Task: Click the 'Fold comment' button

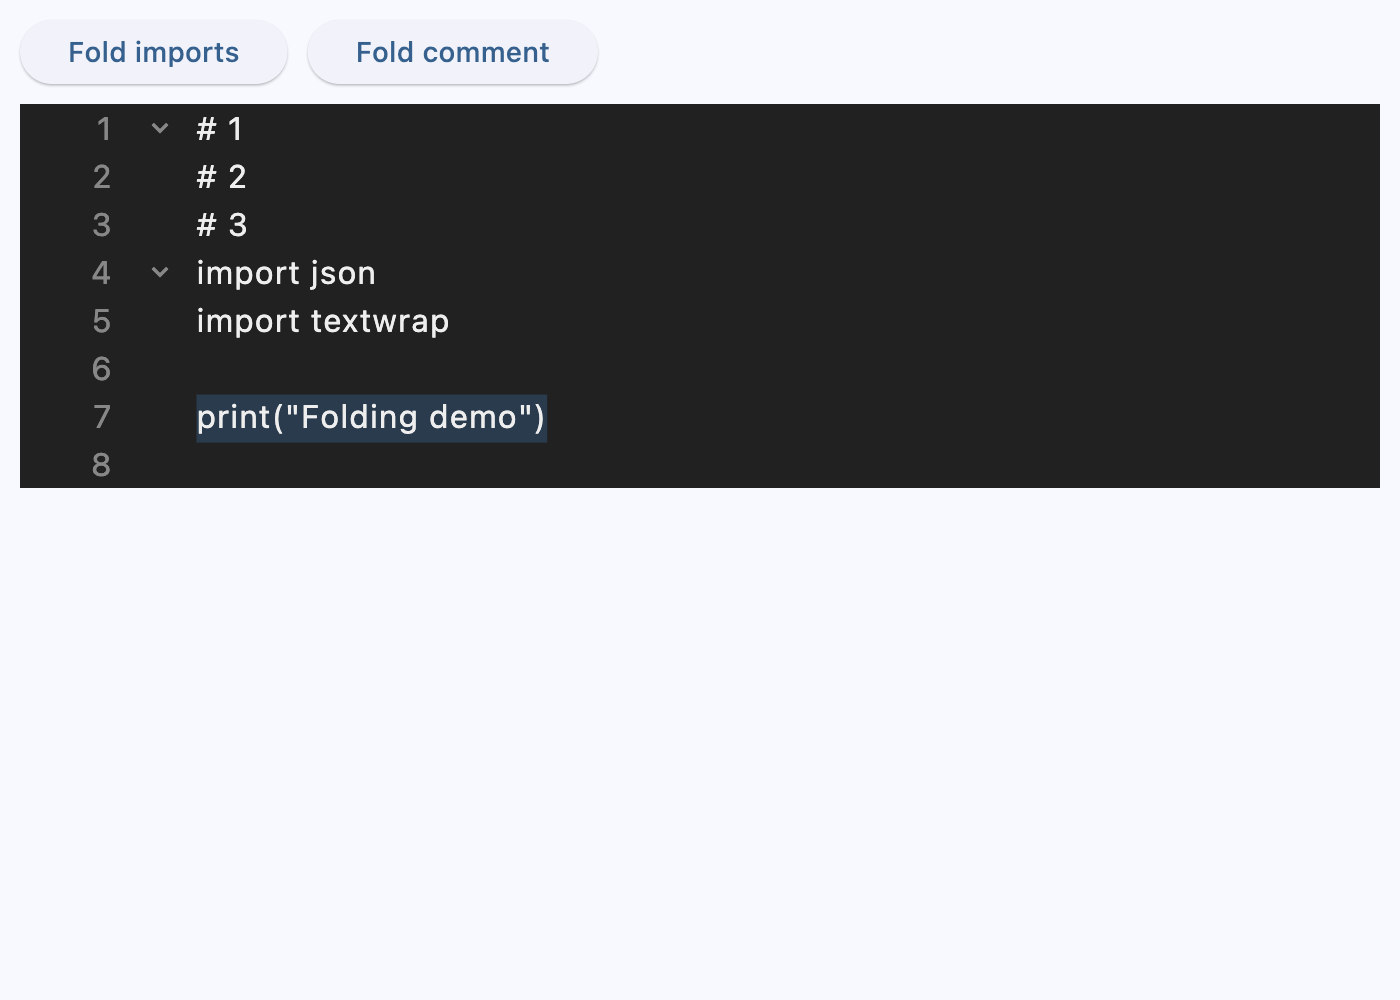Action: click(452, 51)
